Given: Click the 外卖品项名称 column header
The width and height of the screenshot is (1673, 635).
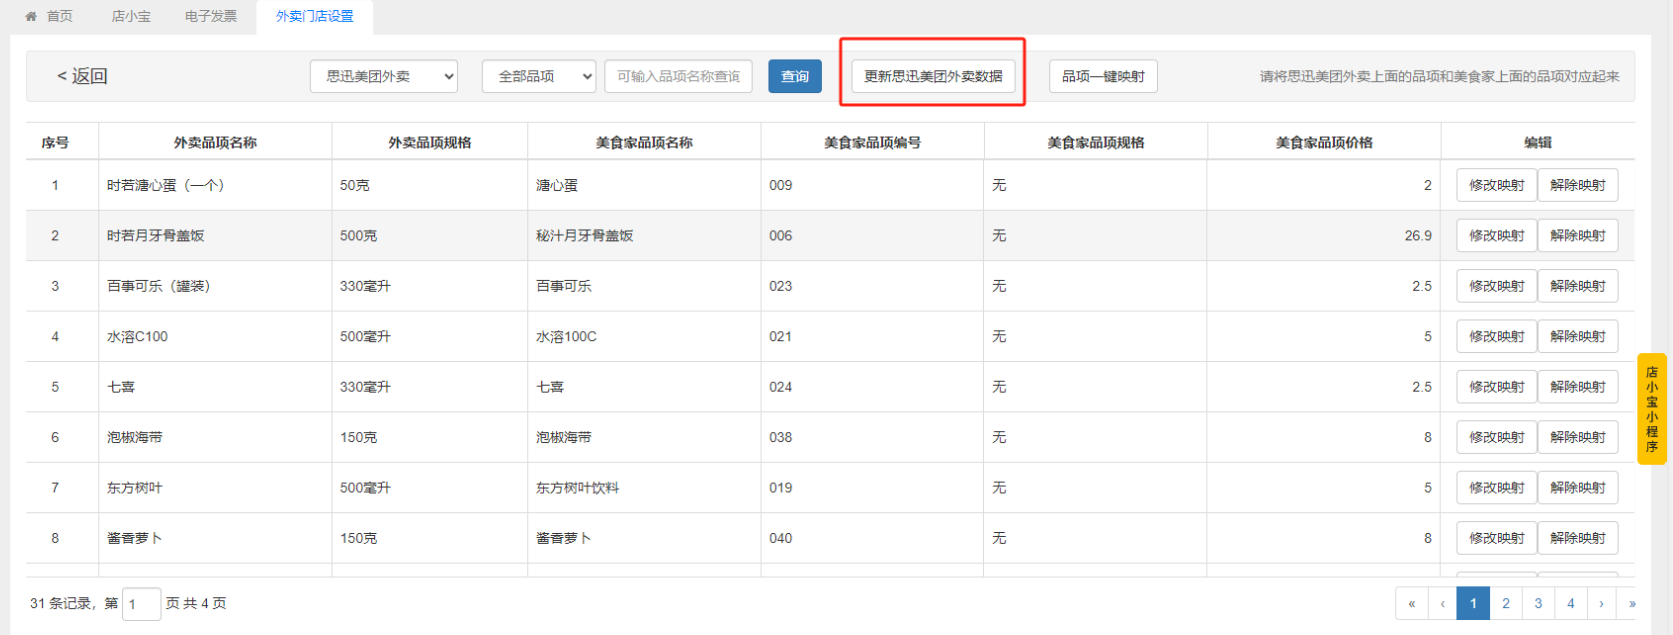Looking at the screenshot, I should click(x=215, y=143).
